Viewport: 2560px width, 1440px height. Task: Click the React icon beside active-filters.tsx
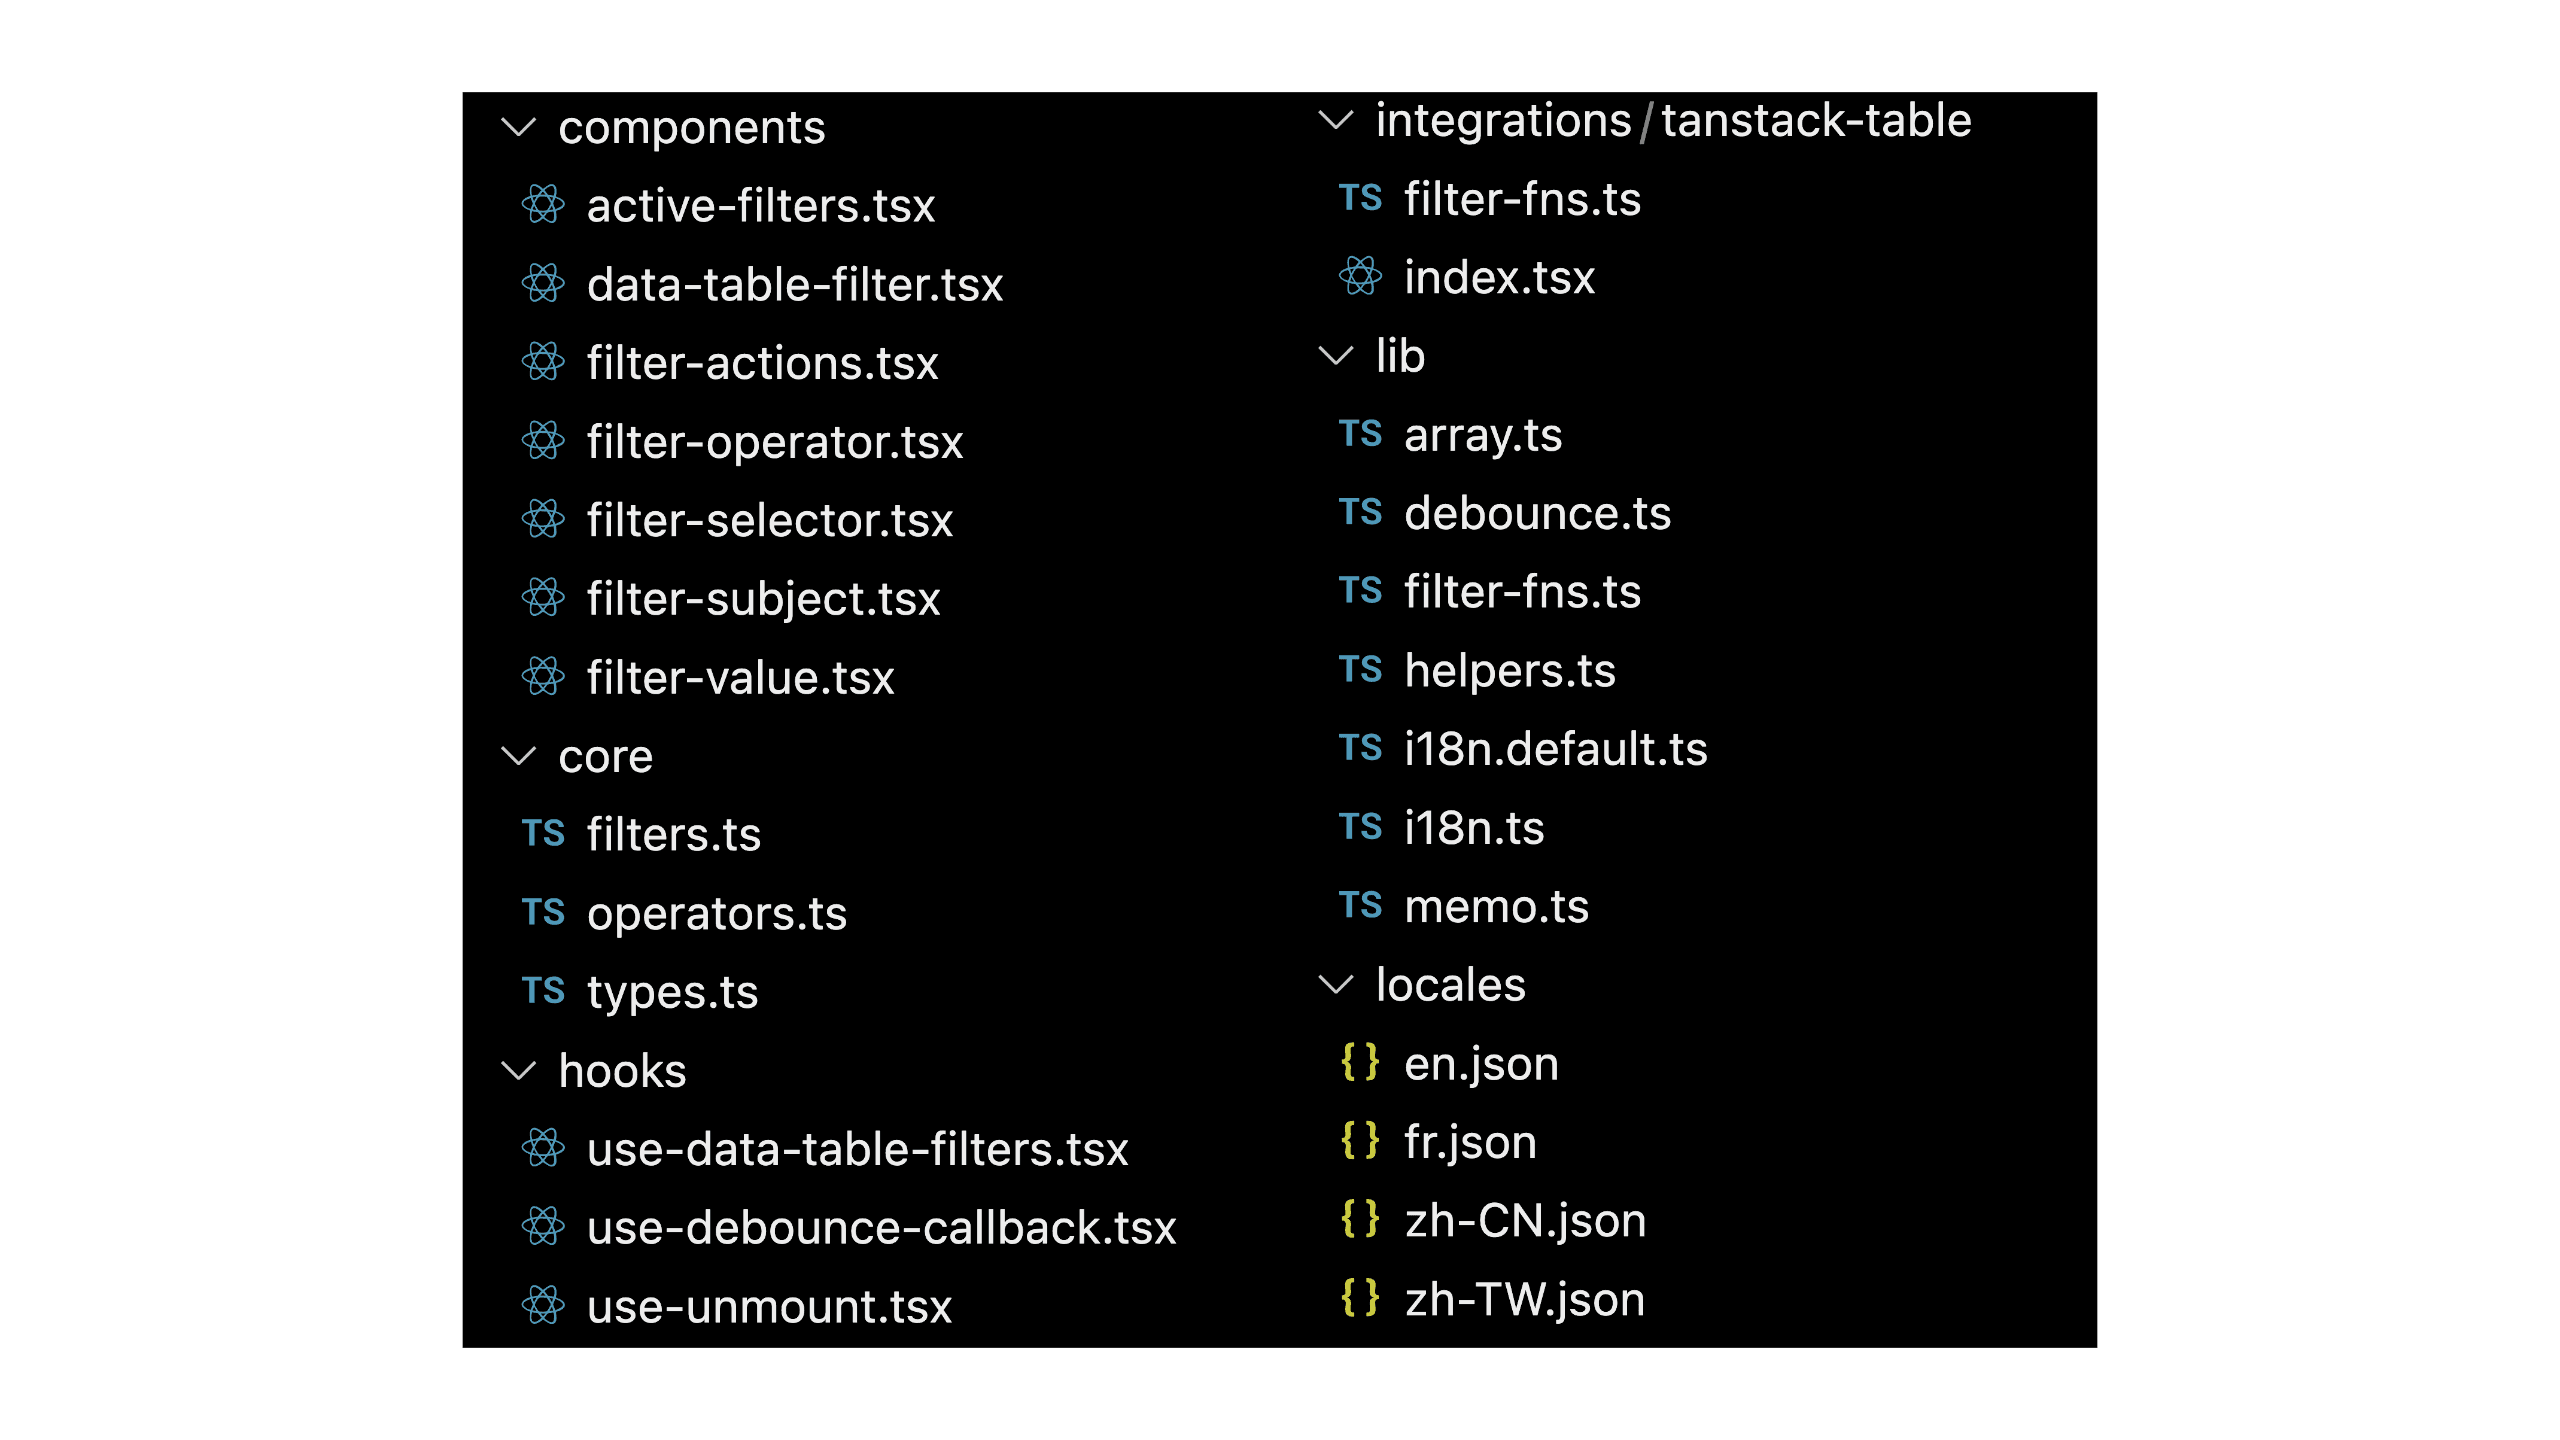(x=543, y=205)
